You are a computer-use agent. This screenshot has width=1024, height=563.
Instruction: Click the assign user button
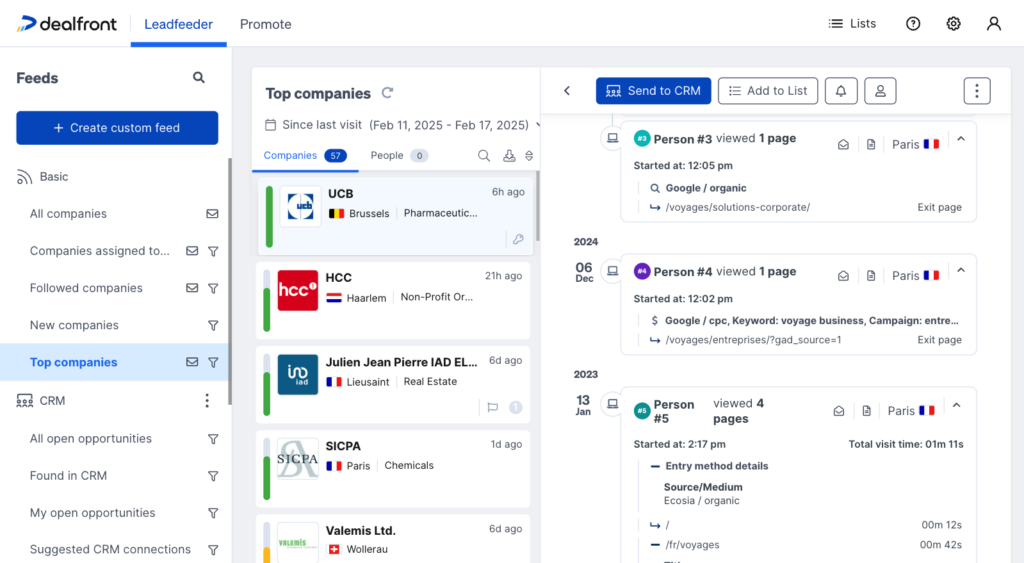coord(880,91)
